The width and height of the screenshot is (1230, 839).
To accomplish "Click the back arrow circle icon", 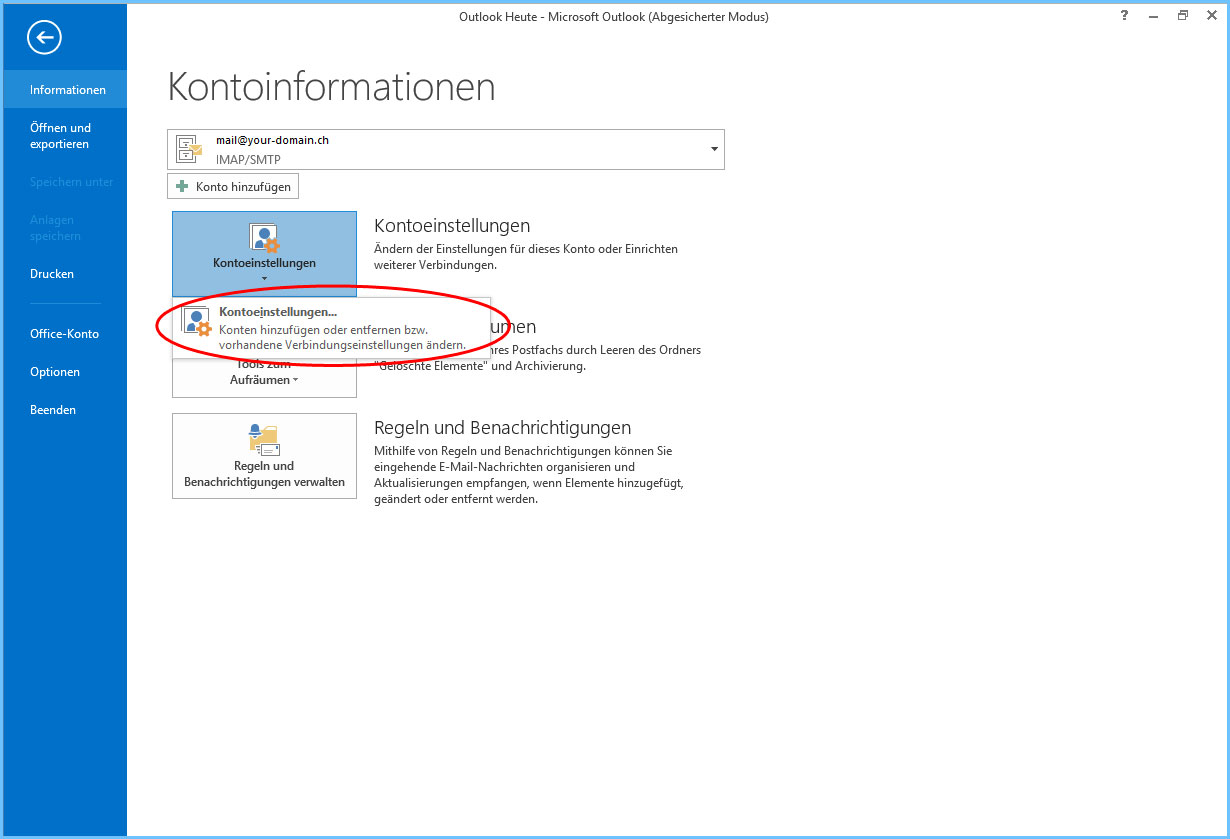I will (x=45, y=38).
